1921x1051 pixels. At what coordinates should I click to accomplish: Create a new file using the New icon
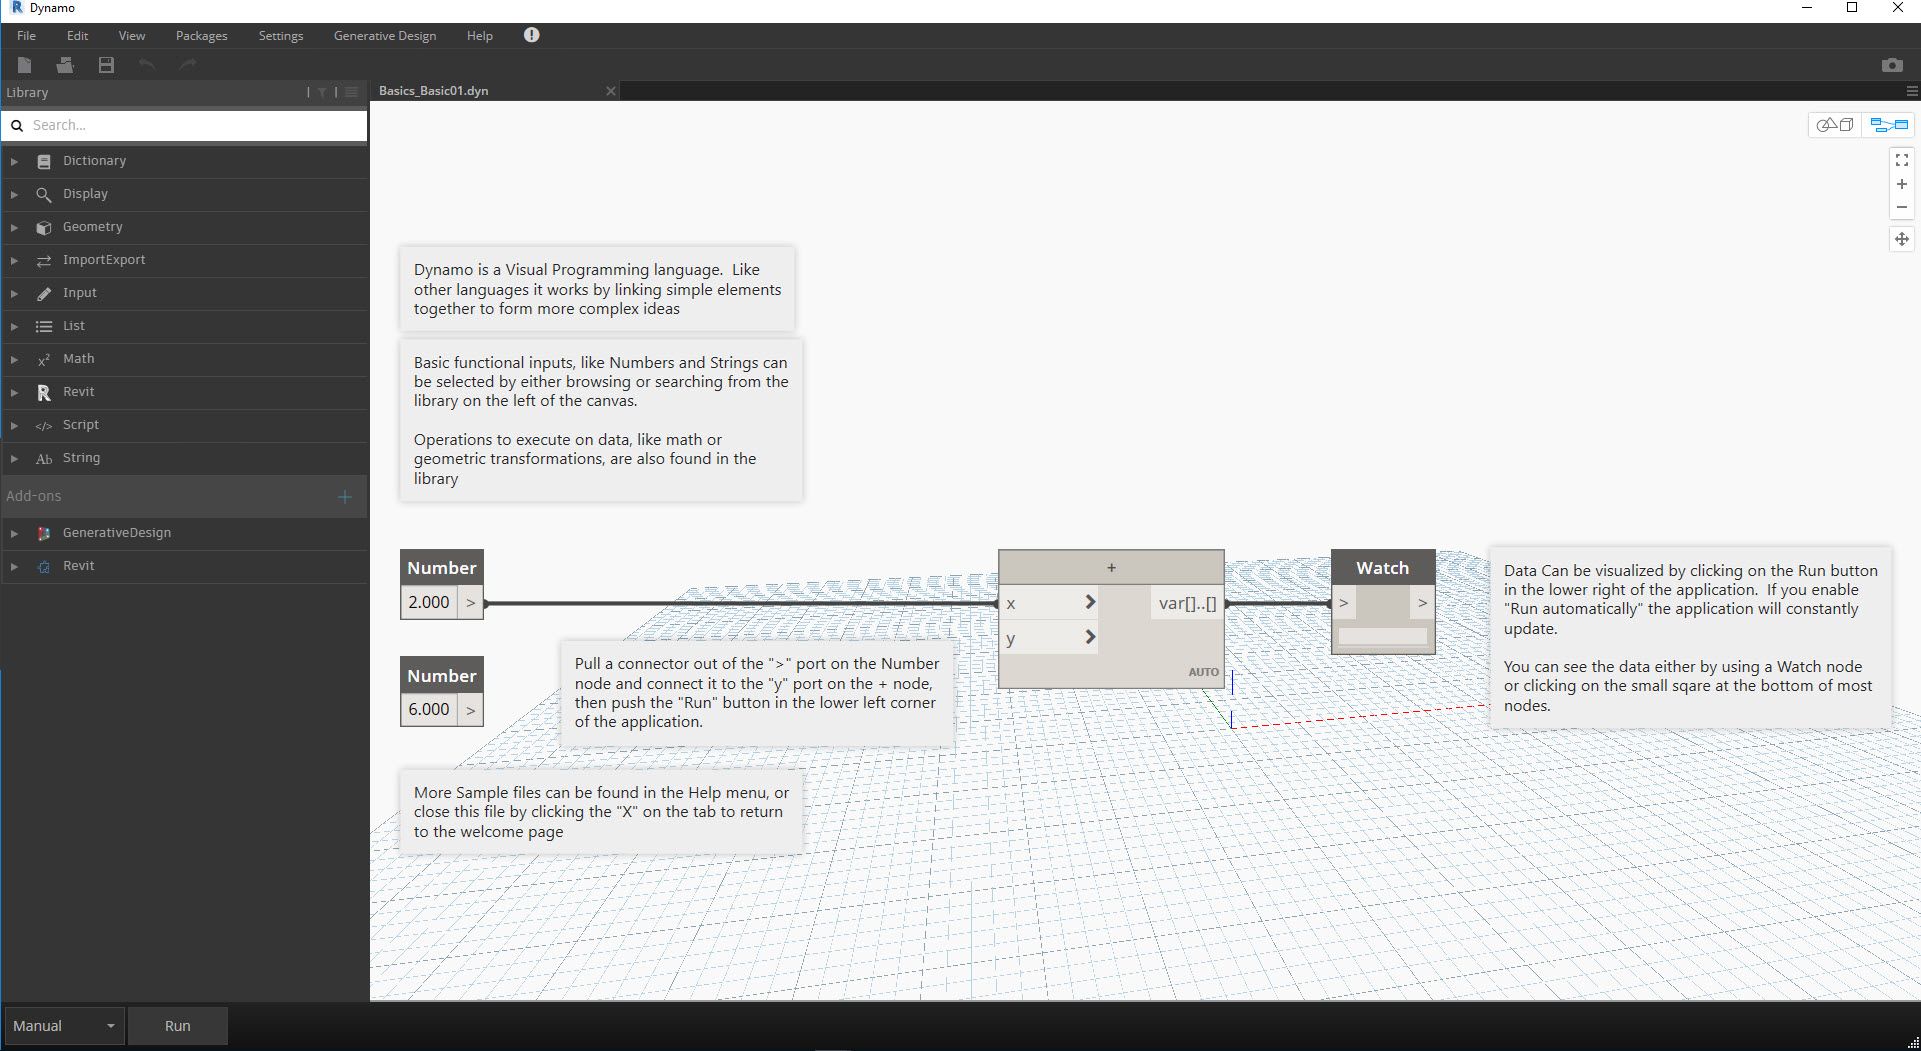(25, 65)
